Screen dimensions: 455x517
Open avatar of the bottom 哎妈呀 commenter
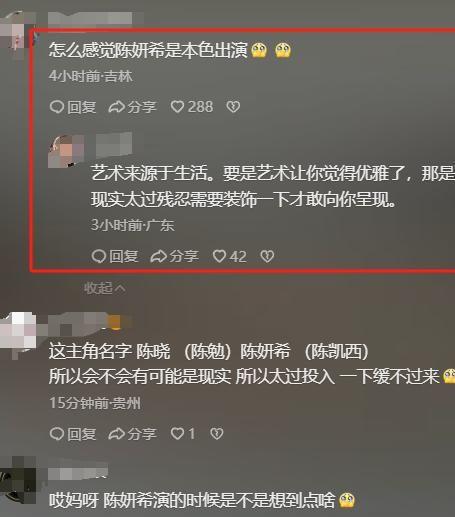pyautogui.click(x=17, y=480)
